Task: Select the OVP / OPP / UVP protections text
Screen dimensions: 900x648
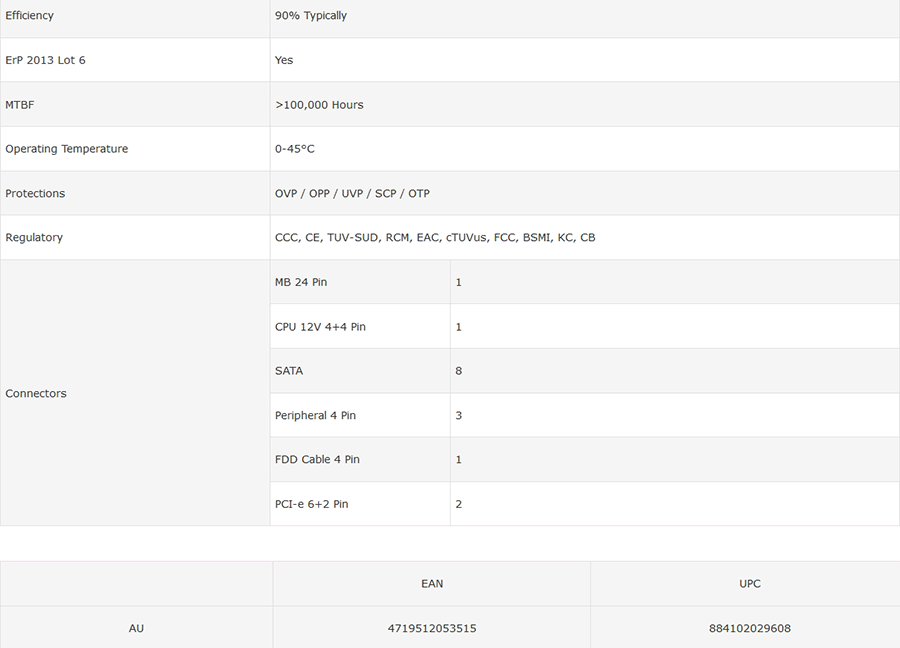Action: click(x=352, y=193)
